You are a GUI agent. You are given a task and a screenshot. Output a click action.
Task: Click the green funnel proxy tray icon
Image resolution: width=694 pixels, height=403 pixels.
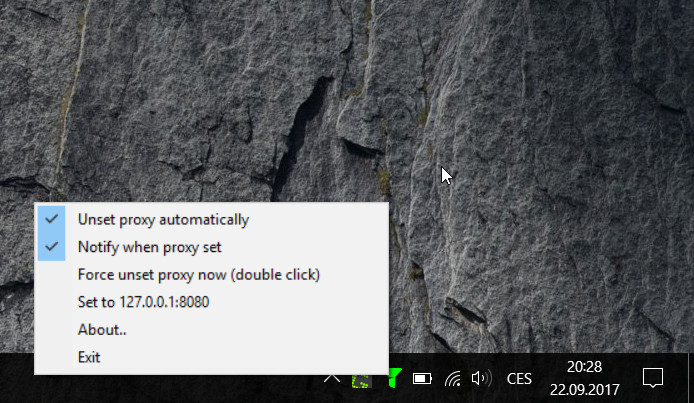click(x=393, y=379)
